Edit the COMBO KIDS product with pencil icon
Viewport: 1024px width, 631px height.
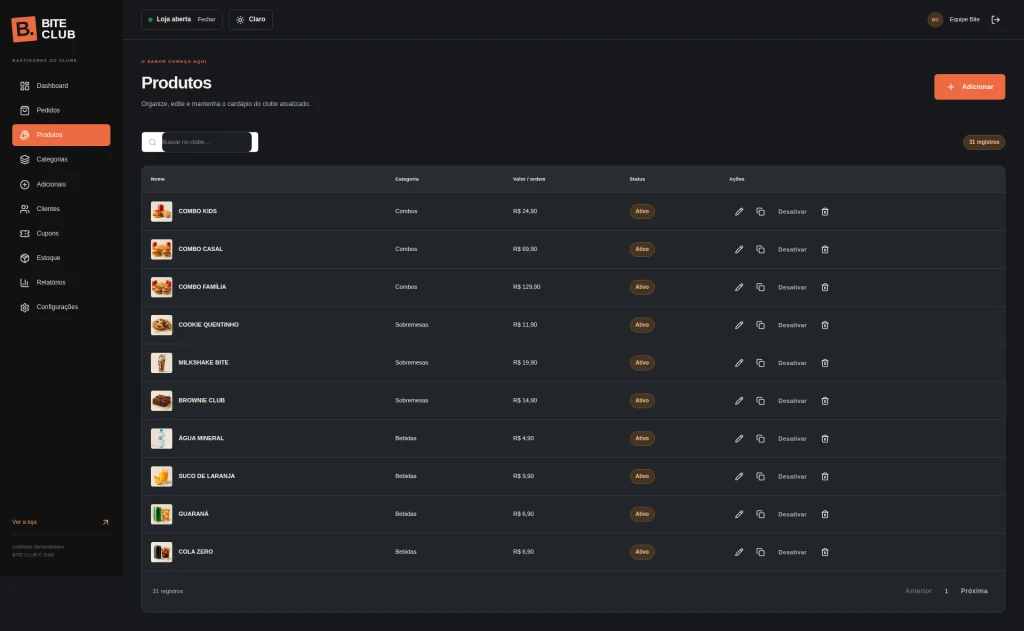click(739, 212)
